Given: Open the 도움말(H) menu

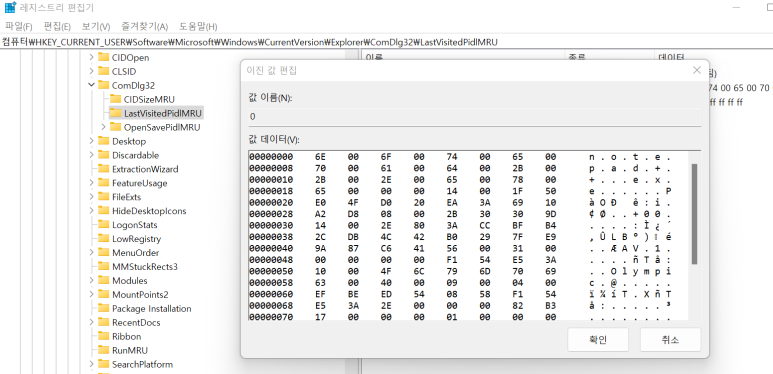Looking at the screenshot, I should (x=198, y=26).
